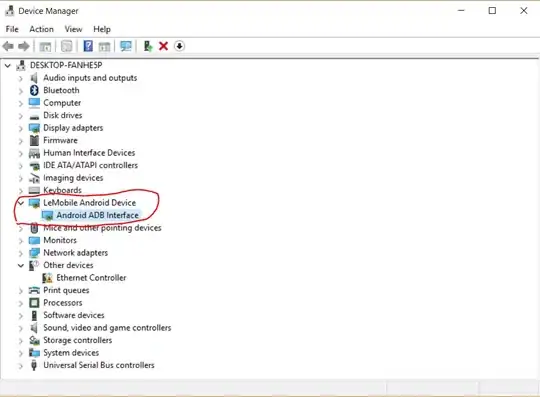The width and height of the screenshot is (540, 397).
Task: Click the Scan for hardware changes monitor icon
Action: coord(126,46)
